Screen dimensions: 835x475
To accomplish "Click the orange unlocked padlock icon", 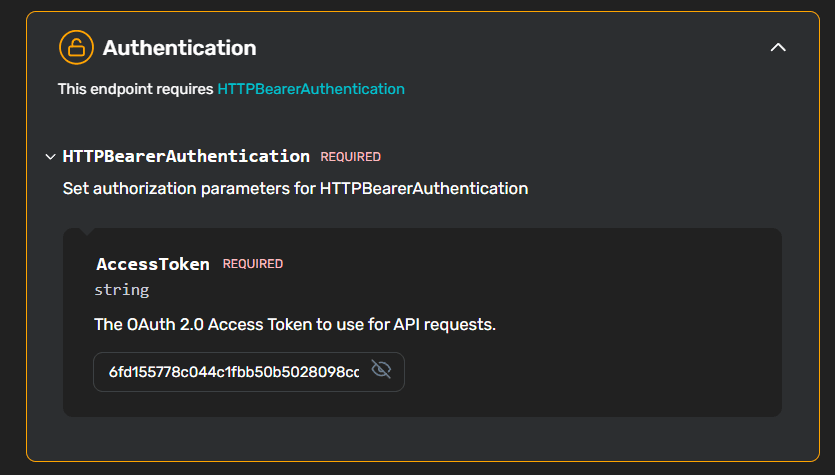I will 76,47.
